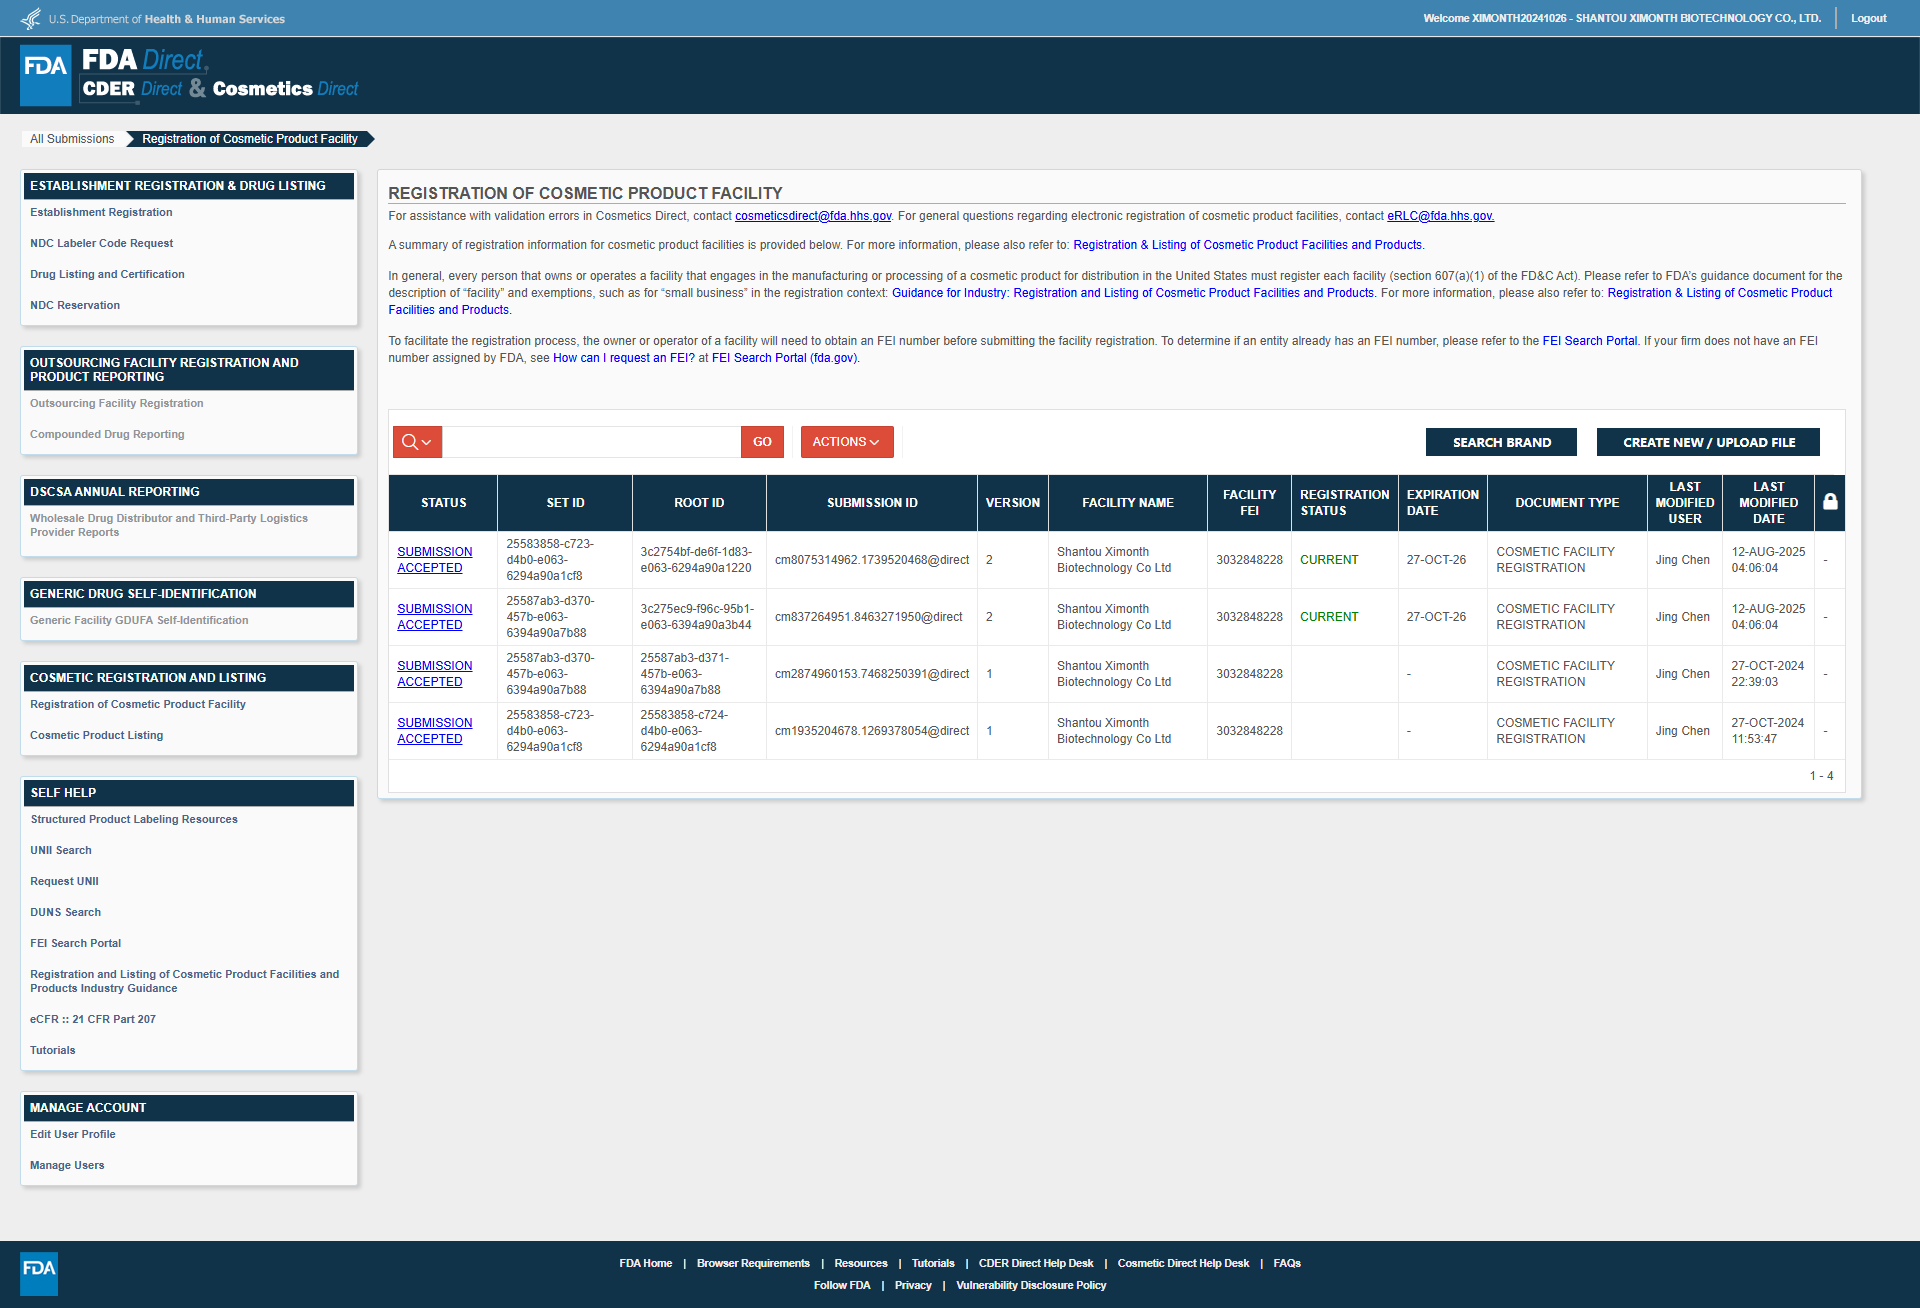Click 'How can I request an FEI?' link

pyautogui.click(x=624, y=358)
